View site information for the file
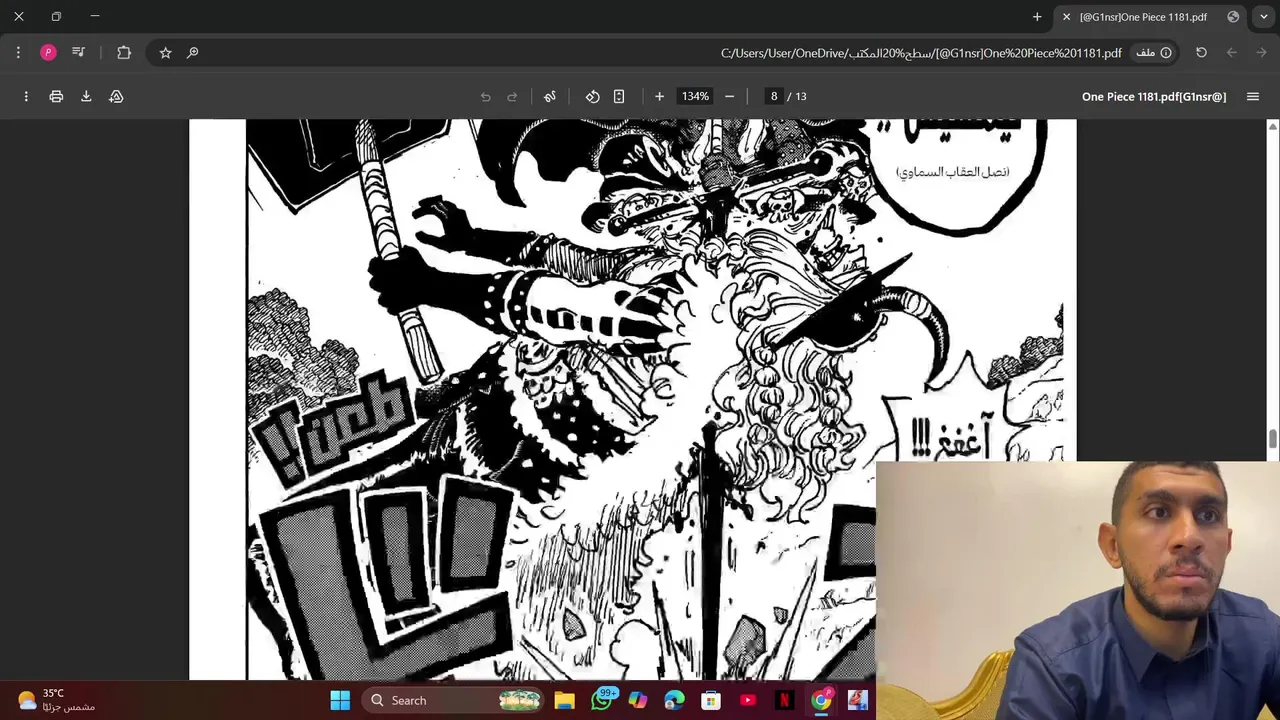 coord(1153,52)
